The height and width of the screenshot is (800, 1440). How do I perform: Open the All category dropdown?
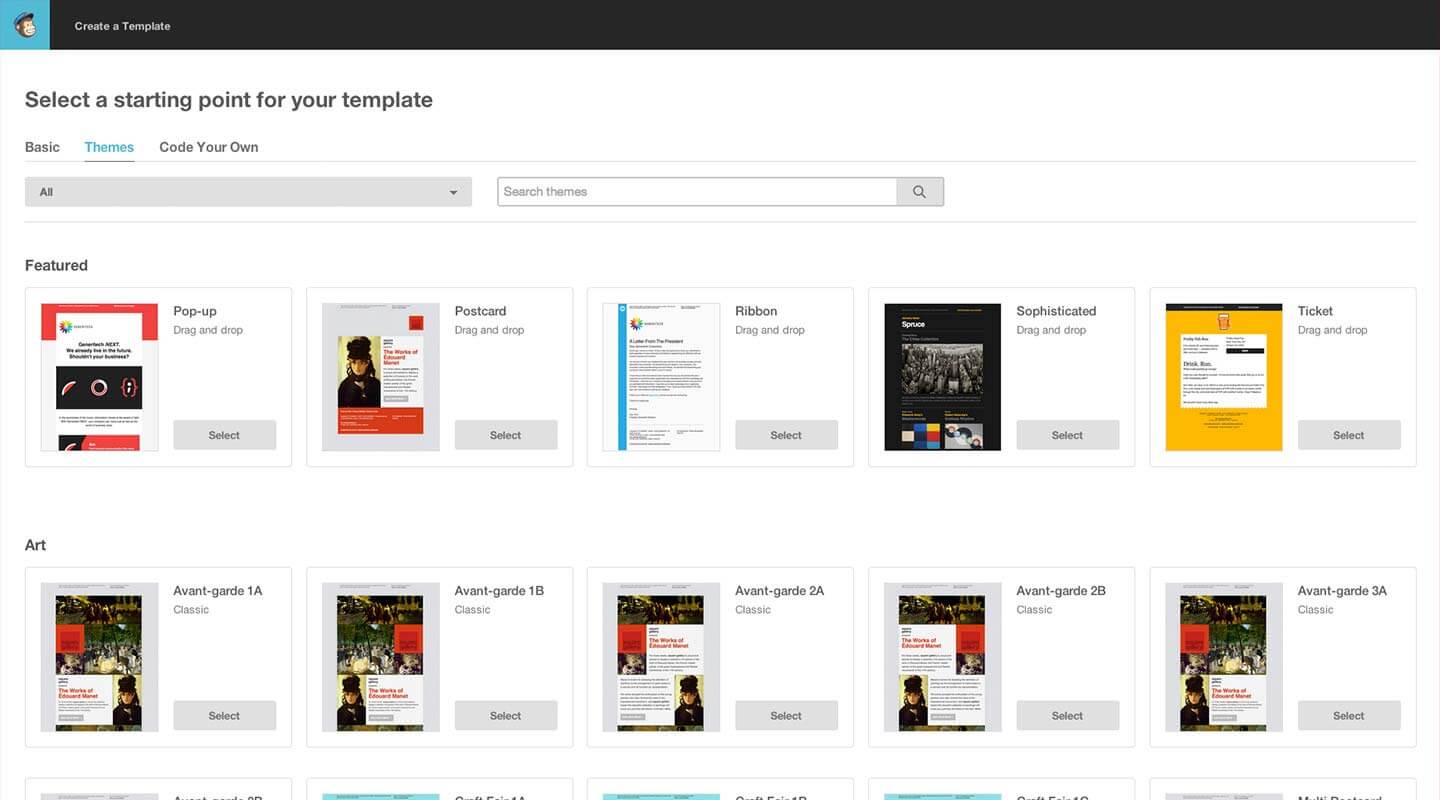coord(248,192)
